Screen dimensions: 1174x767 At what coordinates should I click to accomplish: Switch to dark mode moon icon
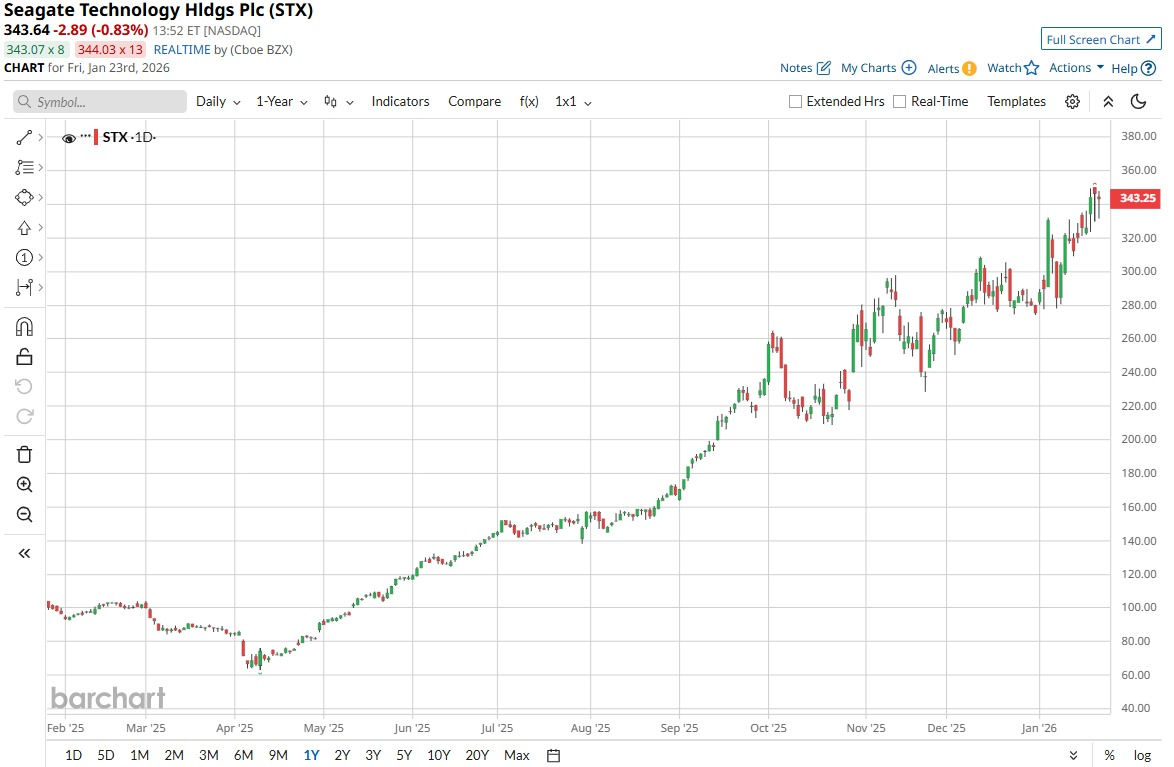[1138, 102]
